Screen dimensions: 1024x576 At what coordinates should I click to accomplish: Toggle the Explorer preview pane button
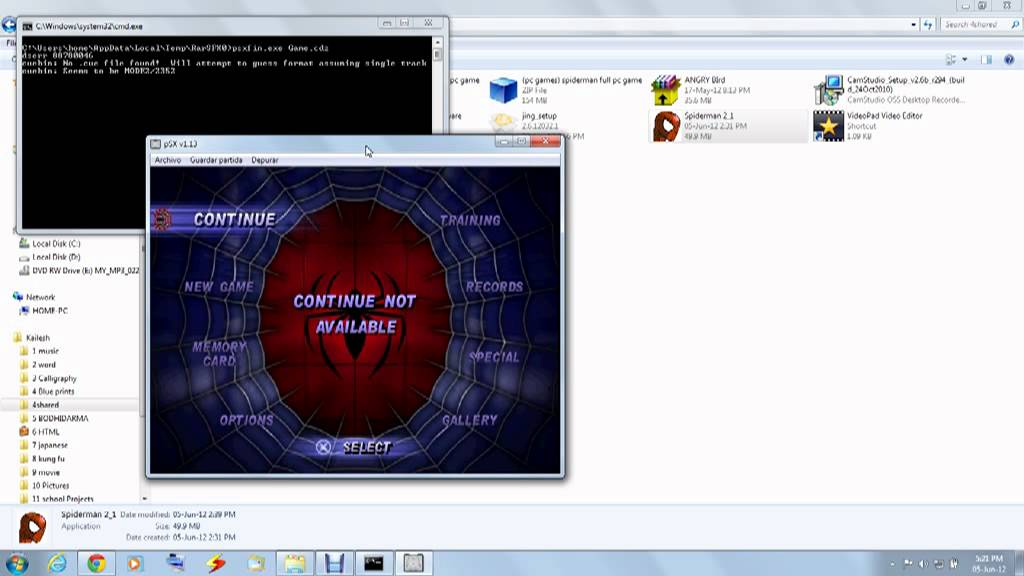click(986, 59)
